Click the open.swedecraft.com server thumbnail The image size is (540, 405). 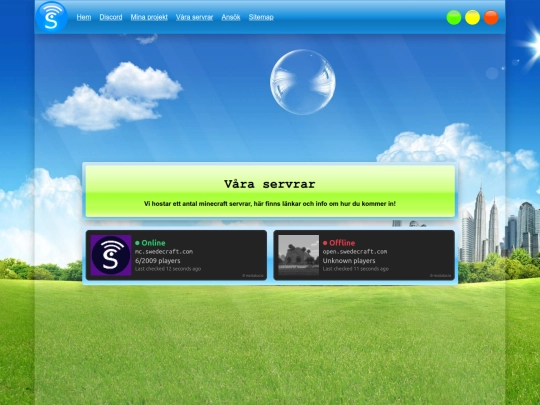299,255
